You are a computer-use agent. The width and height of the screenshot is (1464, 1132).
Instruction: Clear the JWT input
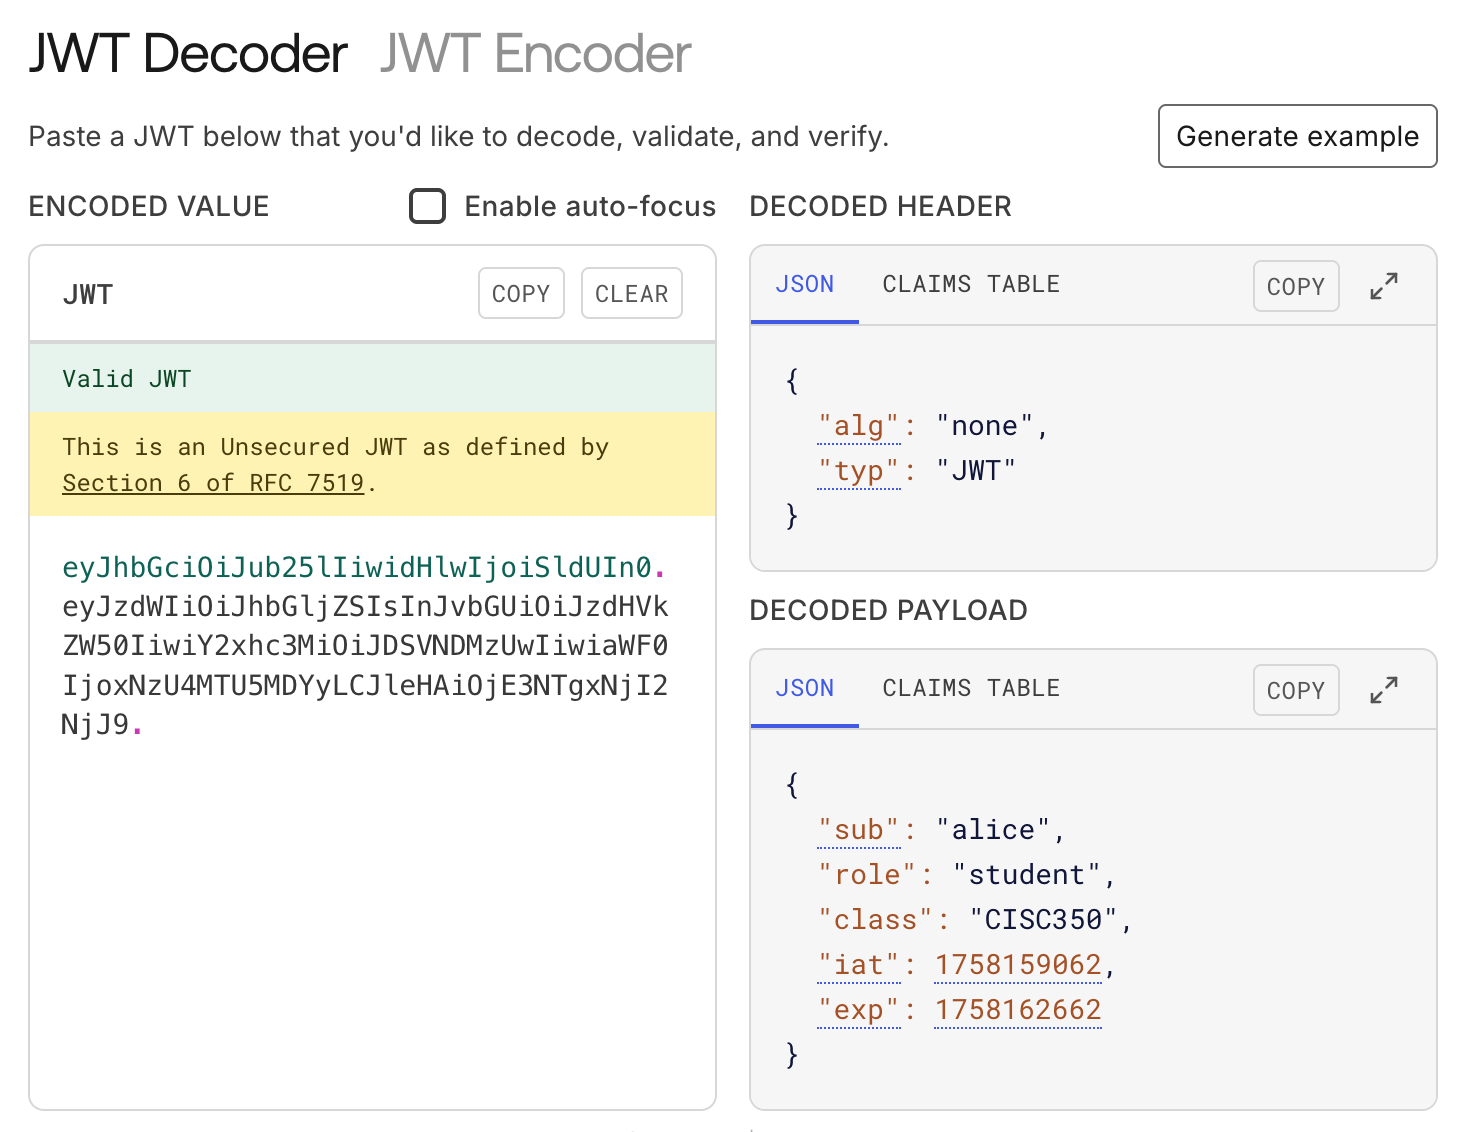click(631, 293)
